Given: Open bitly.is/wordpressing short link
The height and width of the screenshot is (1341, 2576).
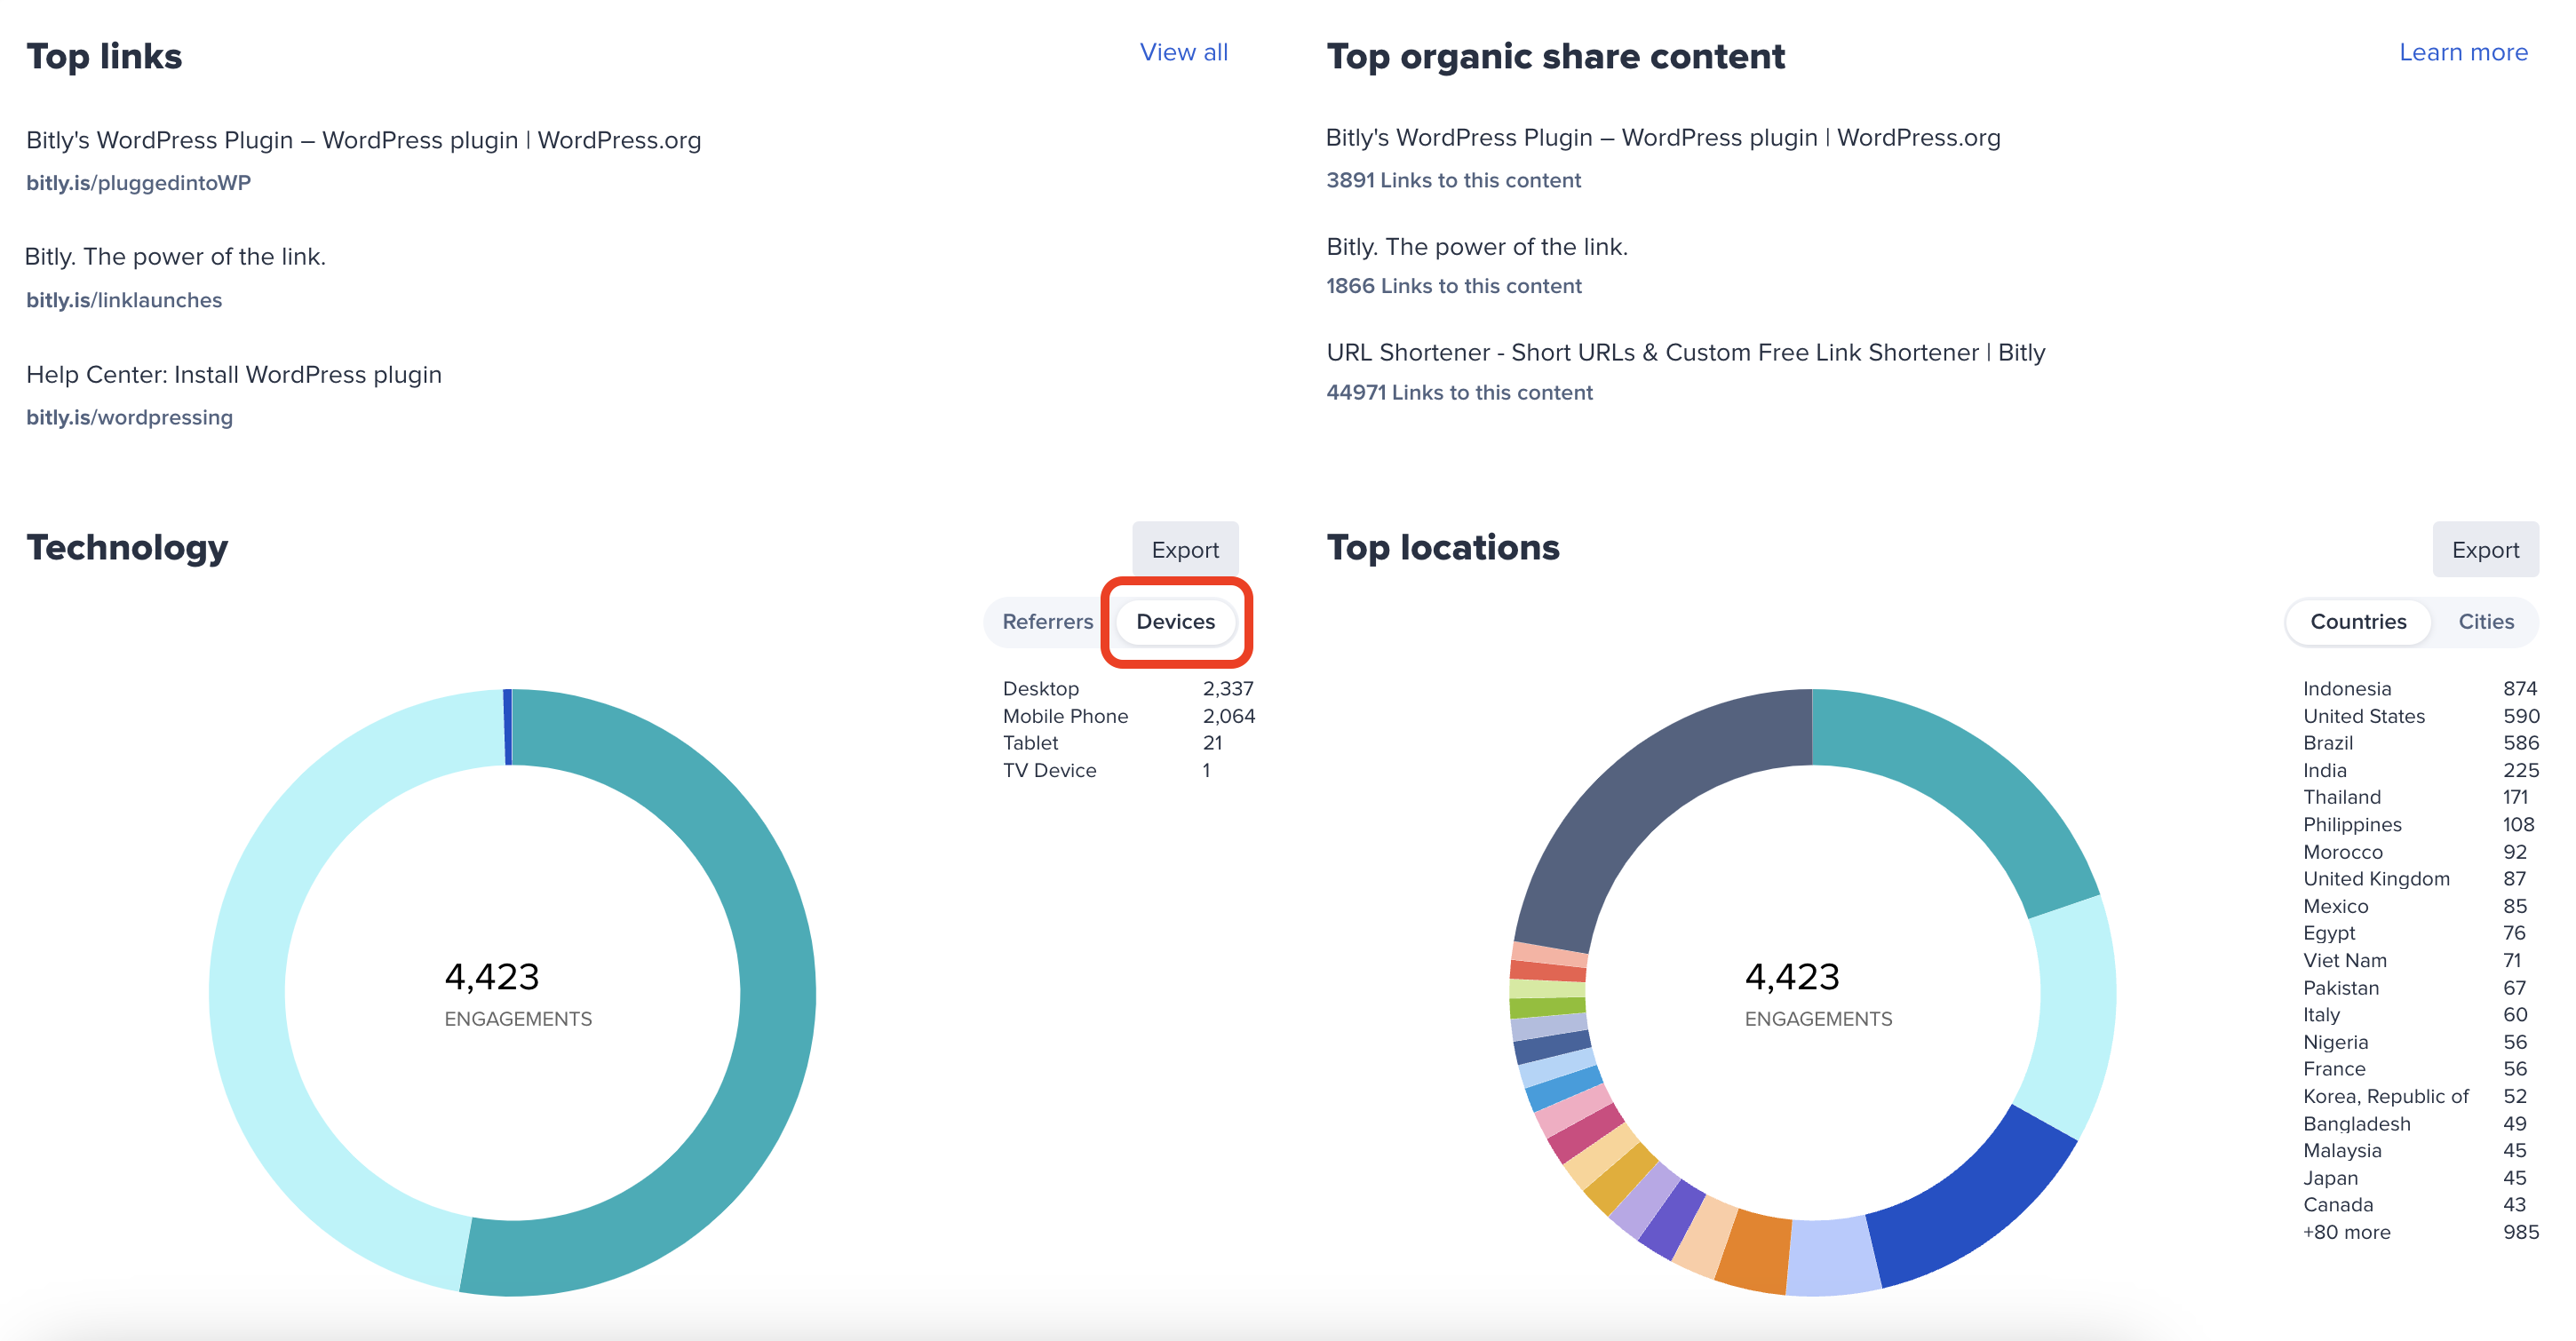Looking at the screenshot, I should click(129, 417).
